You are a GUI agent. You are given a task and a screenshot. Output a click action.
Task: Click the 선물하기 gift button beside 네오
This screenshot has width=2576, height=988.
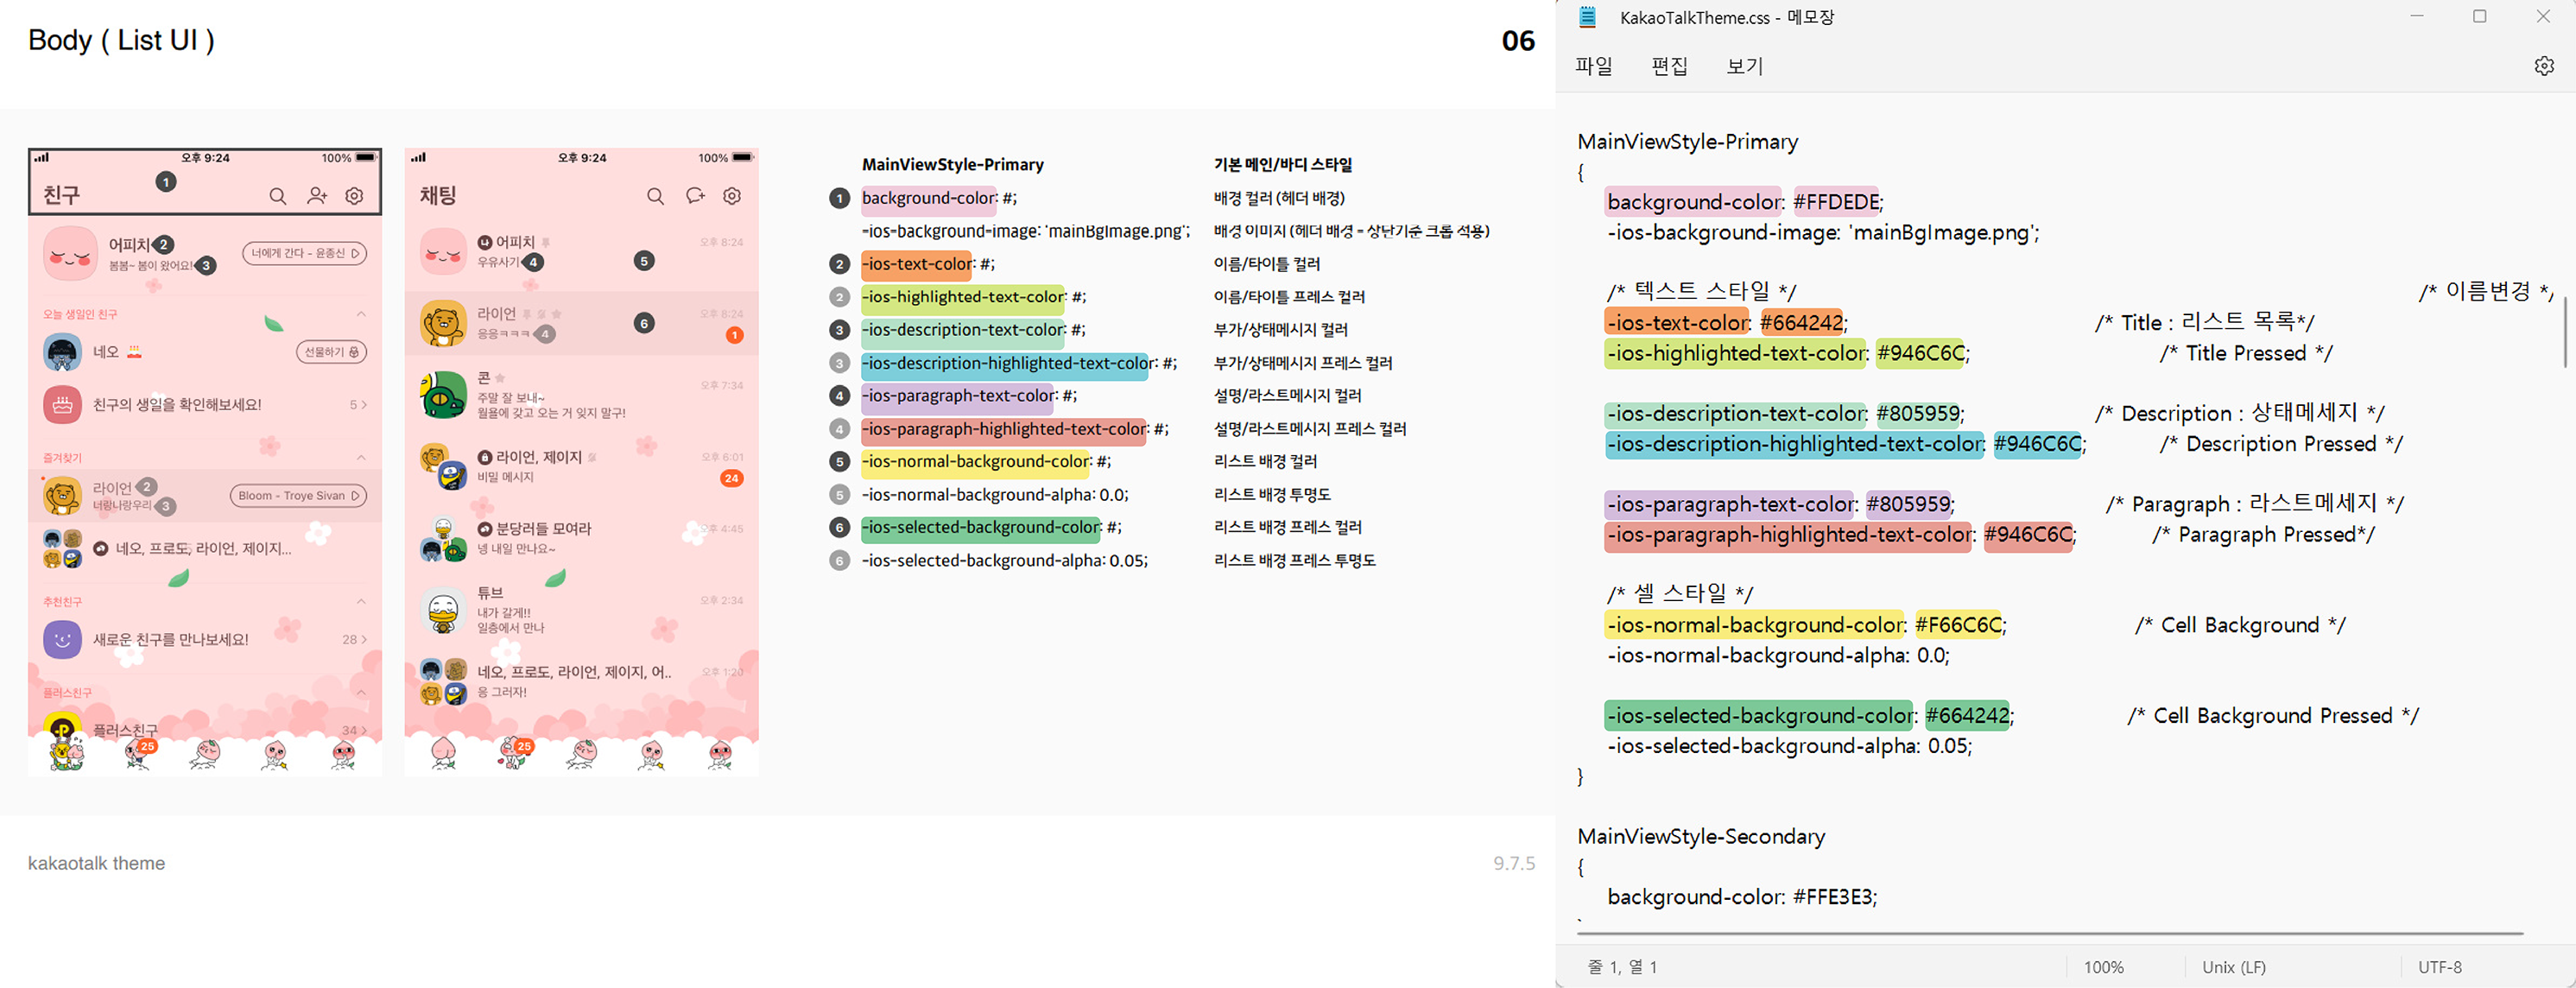pos(331,352)
